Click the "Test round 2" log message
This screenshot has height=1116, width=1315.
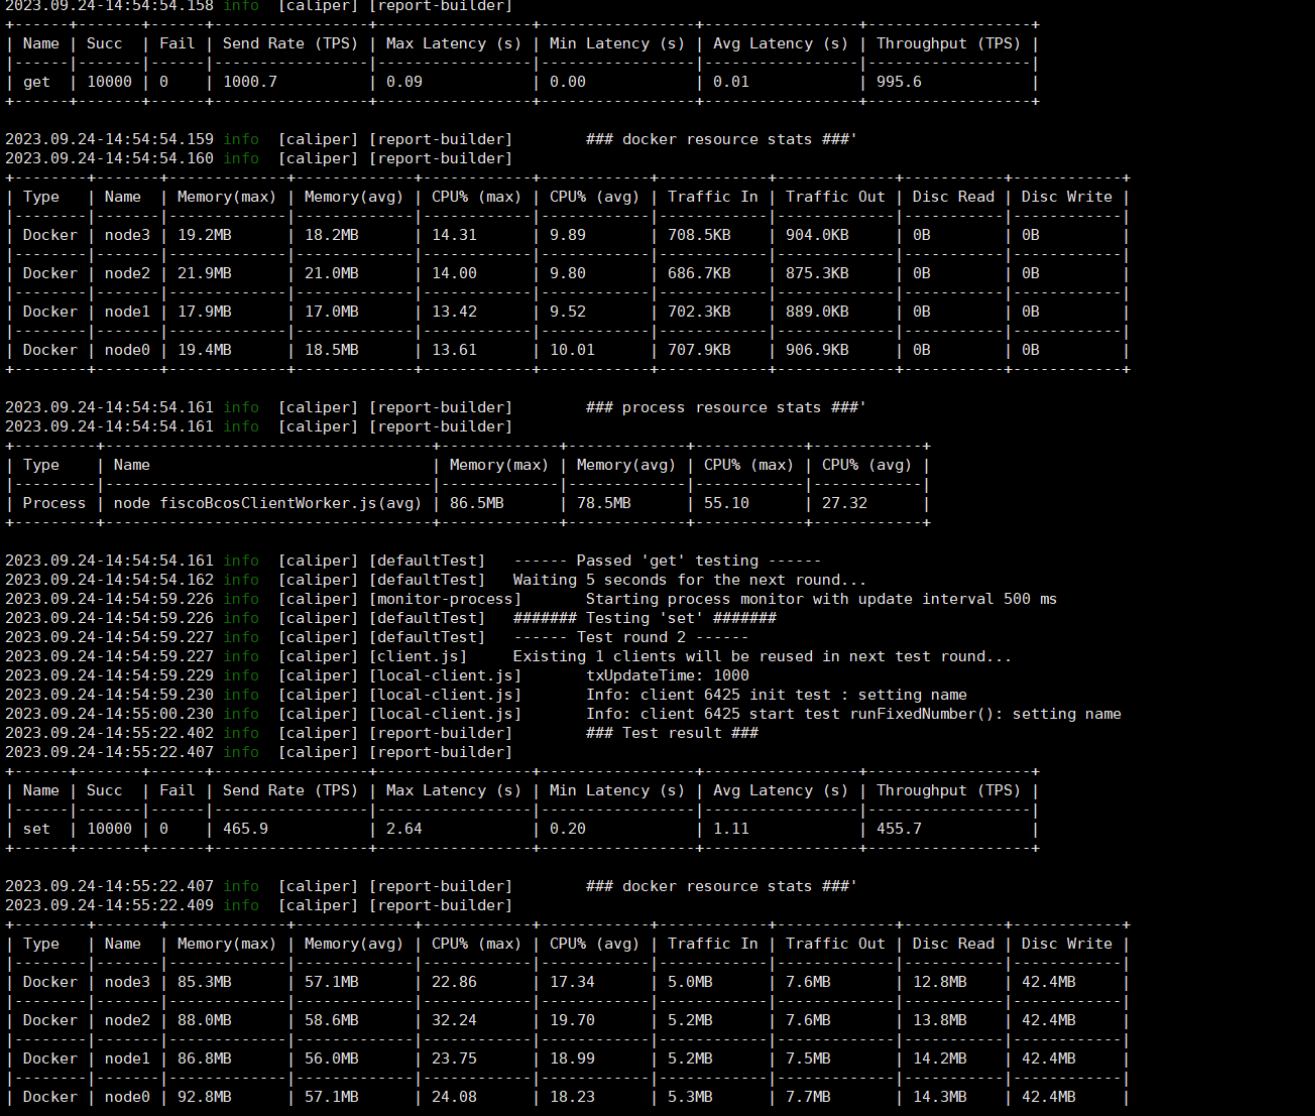[631, 637]
